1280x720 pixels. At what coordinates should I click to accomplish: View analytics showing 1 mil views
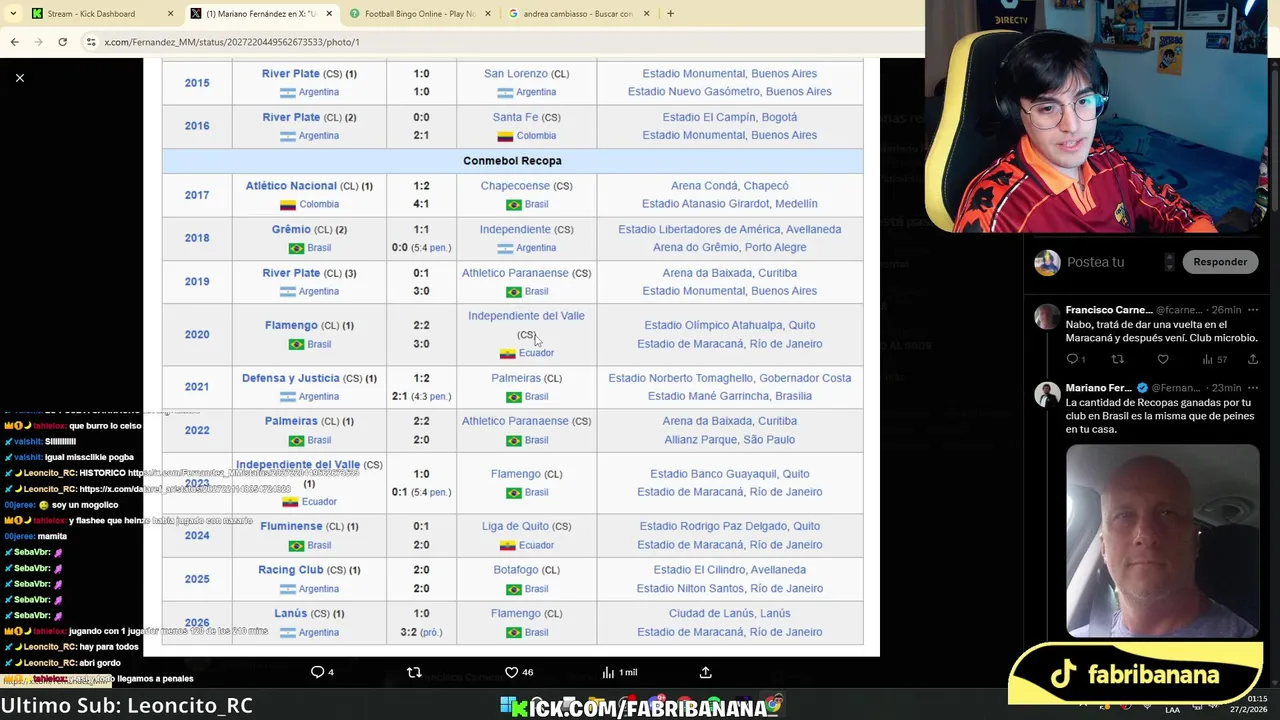pyautogui.click(x=619, y=672)
